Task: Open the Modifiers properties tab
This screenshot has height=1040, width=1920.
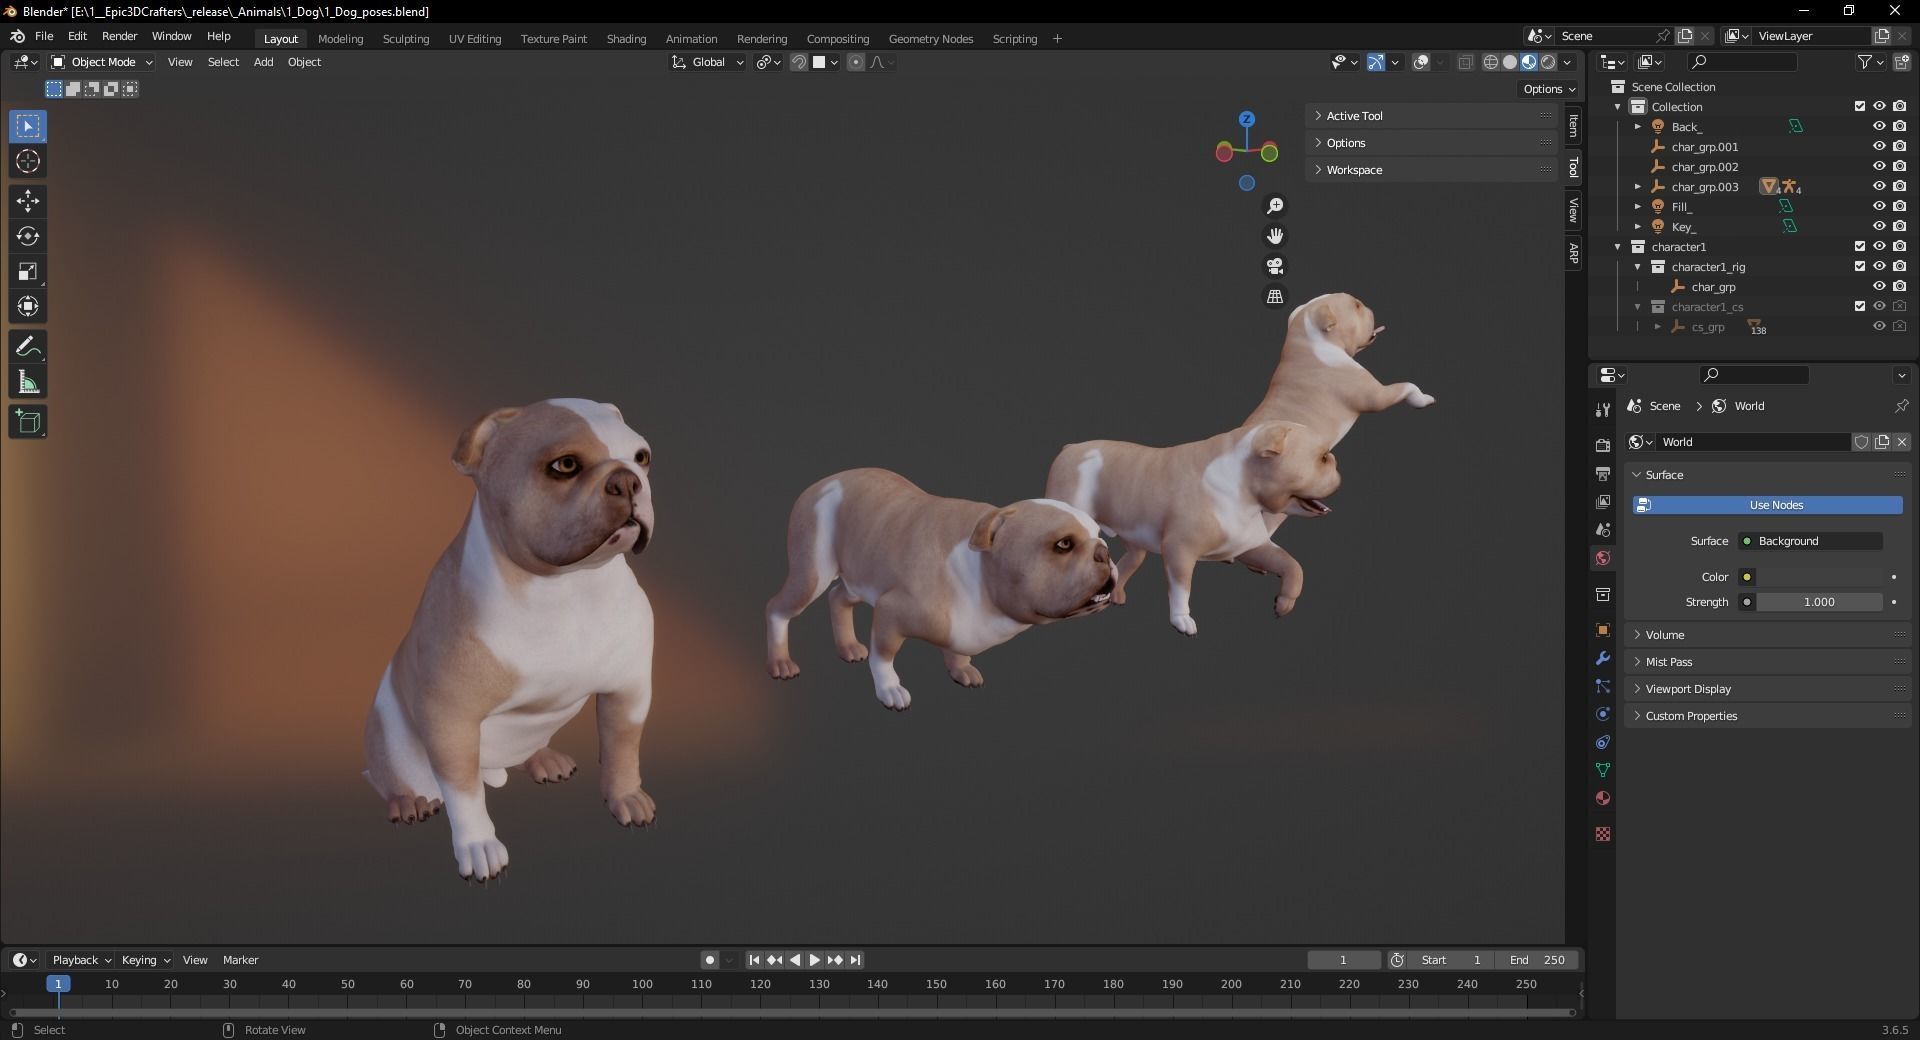Action: click(x=1603, y=658)
